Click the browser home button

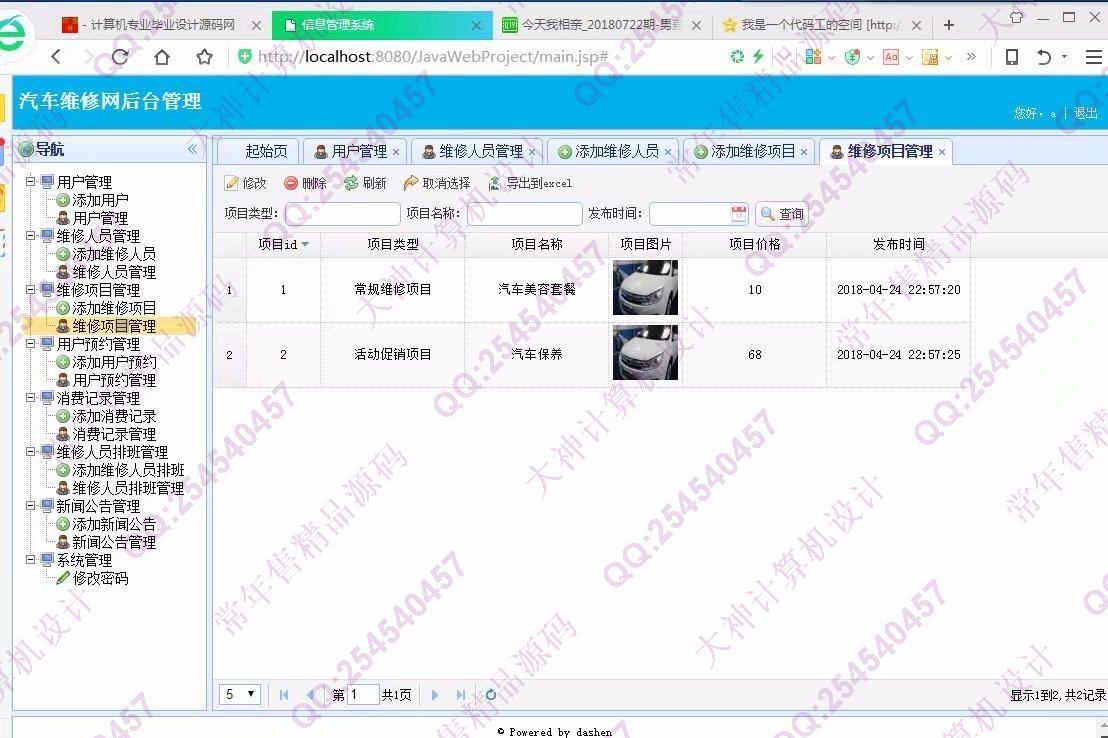162,57
